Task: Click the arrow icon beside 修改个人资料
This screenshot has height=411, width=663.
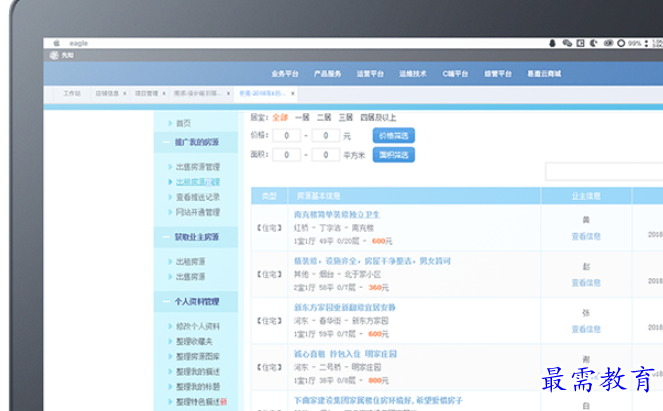Action: [170, 326]
